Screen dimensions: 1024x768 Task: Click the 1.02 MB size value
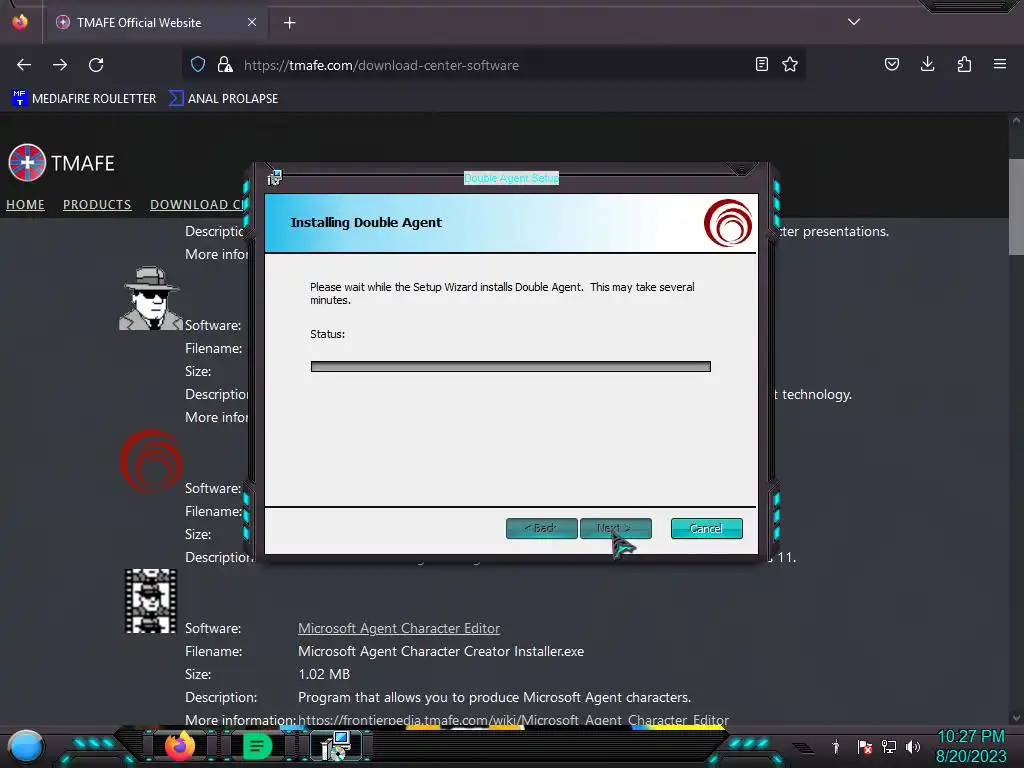point(324,674)
